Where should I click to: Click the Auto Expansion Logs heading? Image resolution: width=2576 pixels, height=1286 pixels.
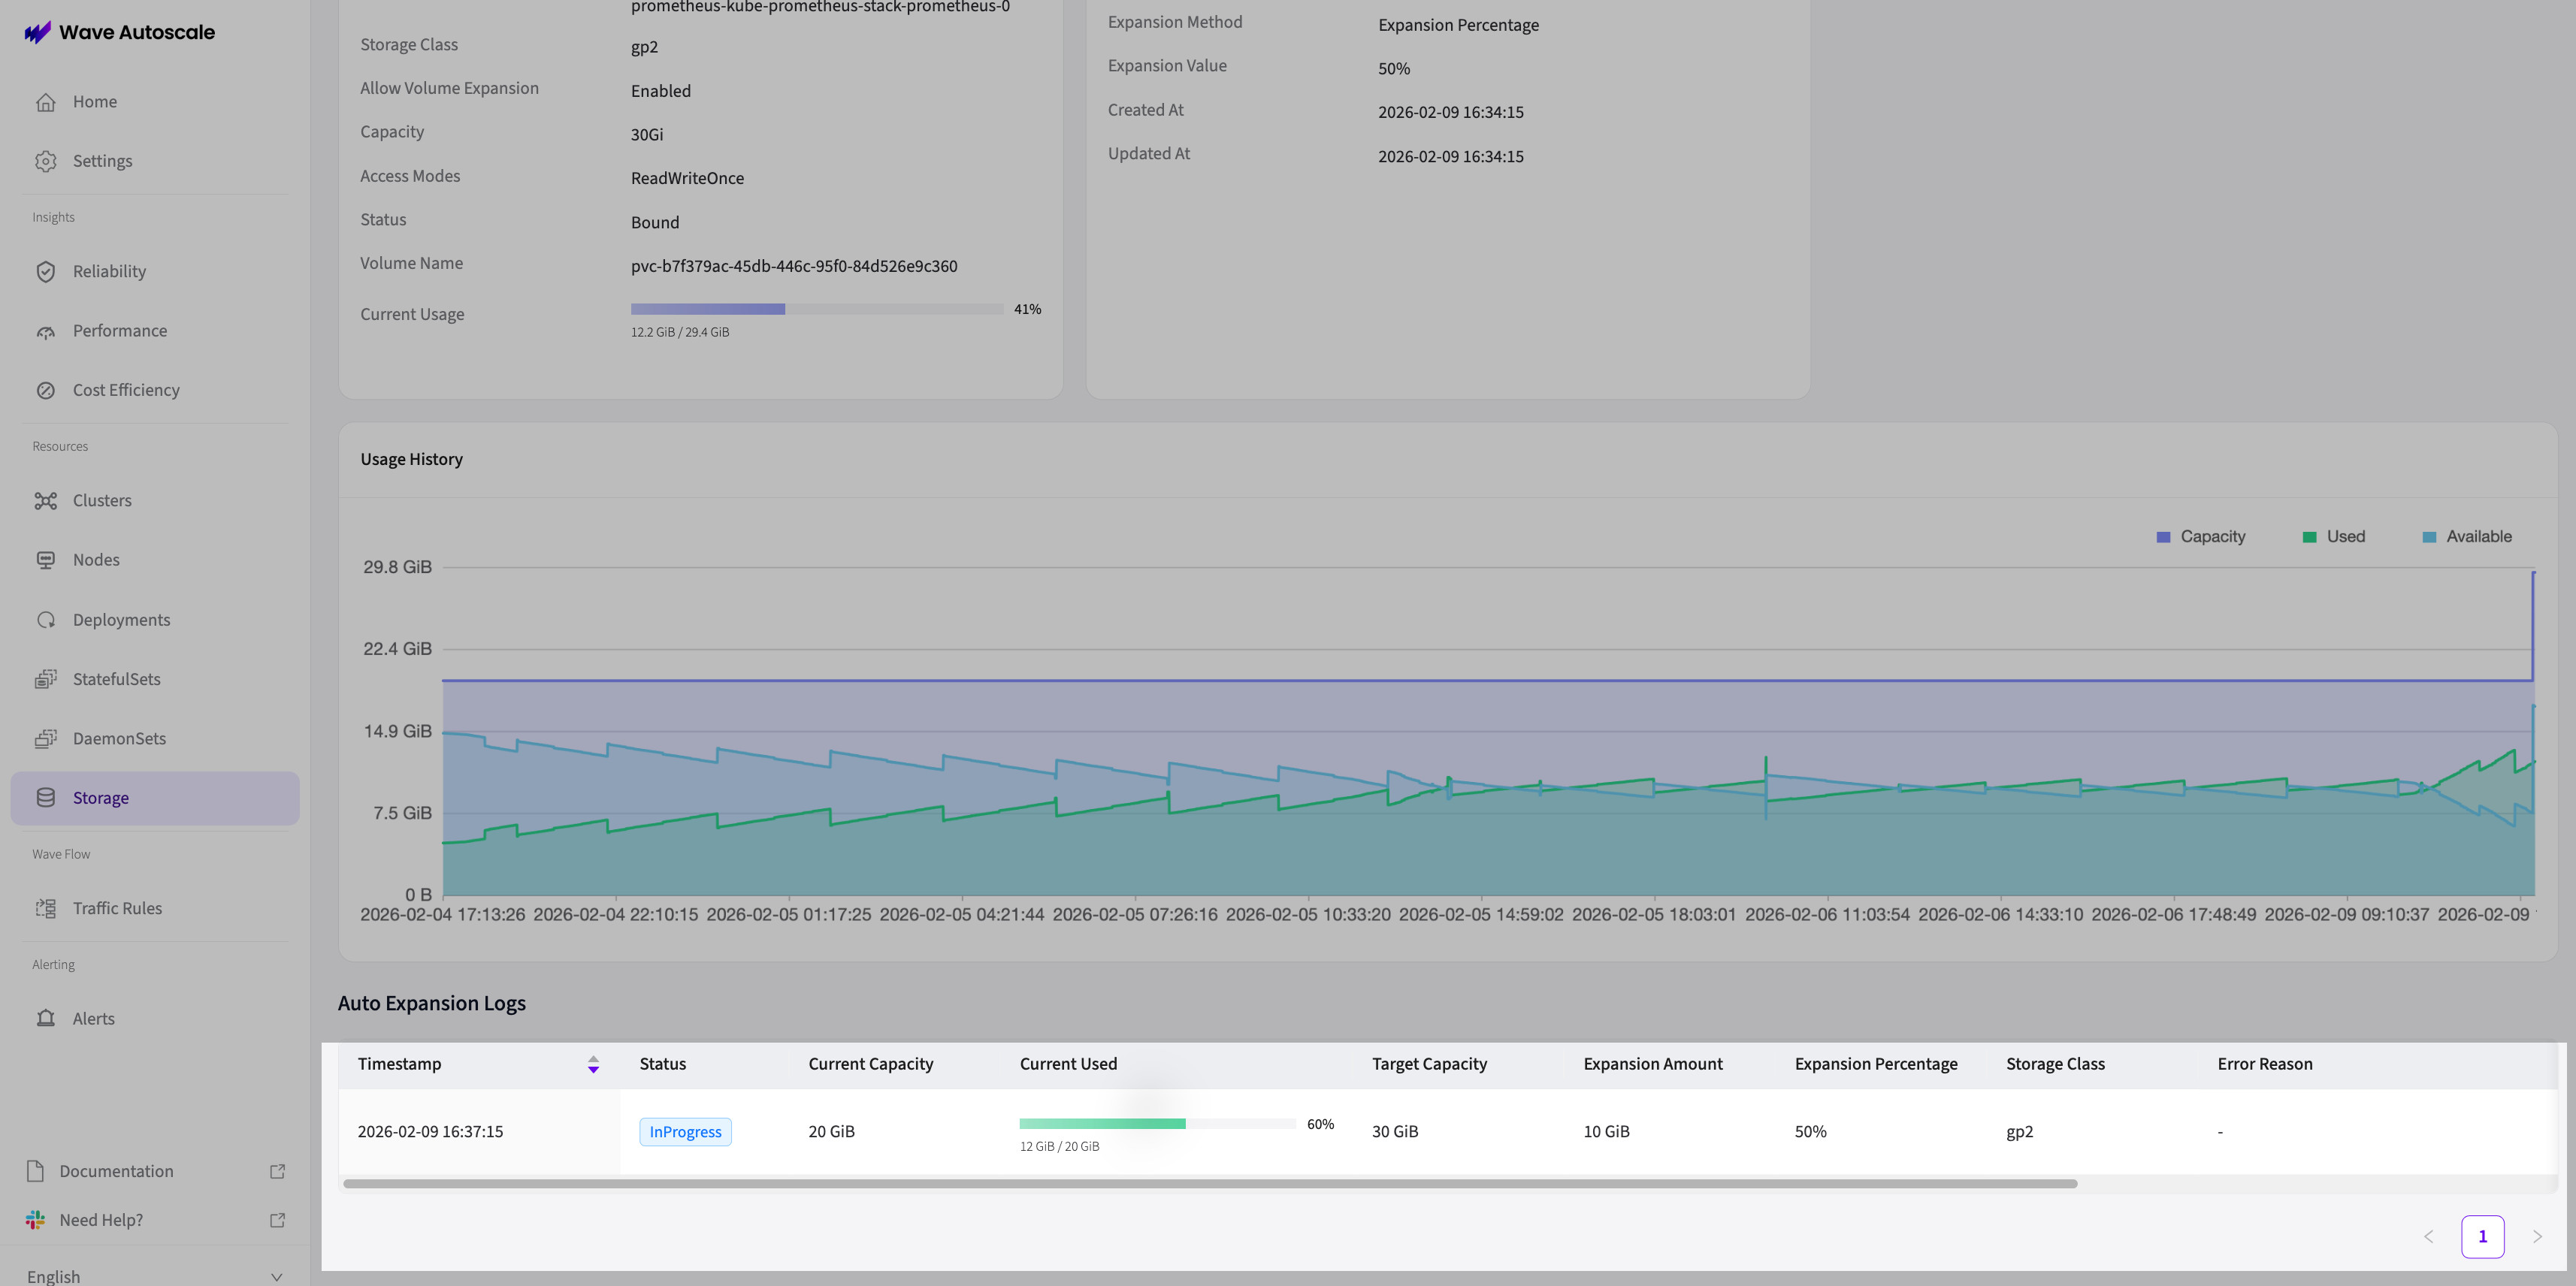click(432, 1003)
